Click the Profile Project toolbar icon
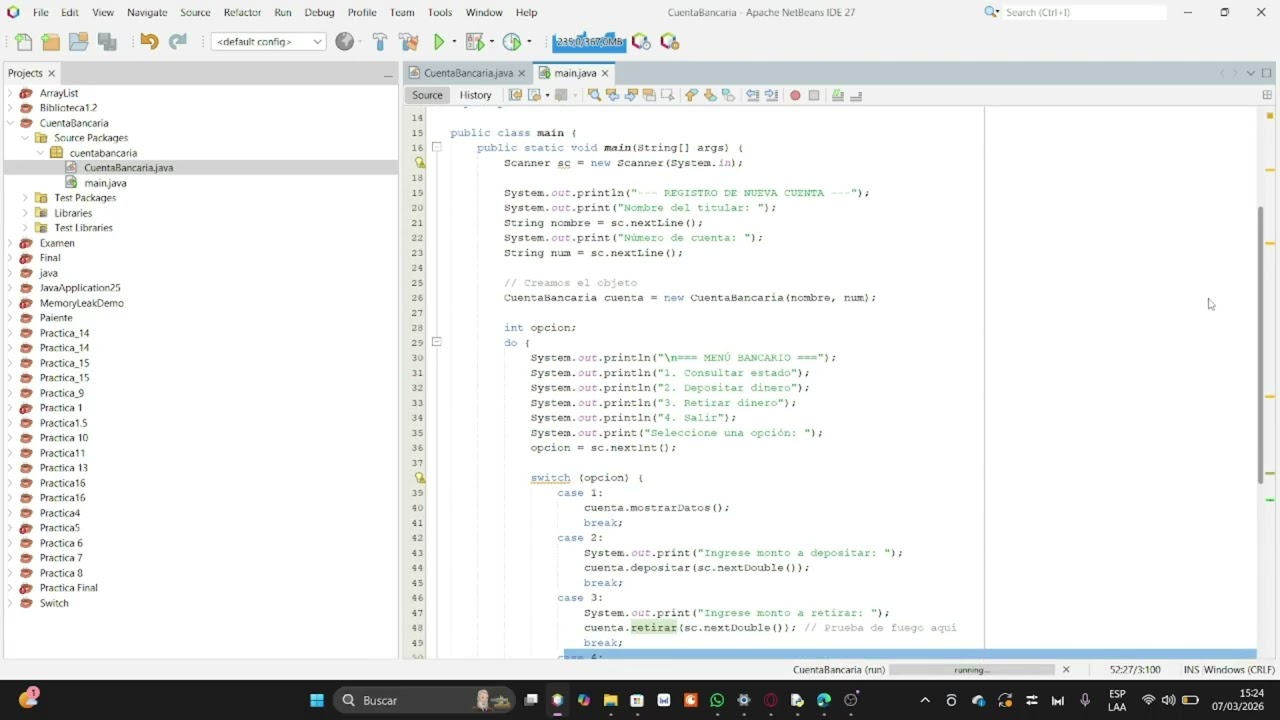 [x=511, y=42]
